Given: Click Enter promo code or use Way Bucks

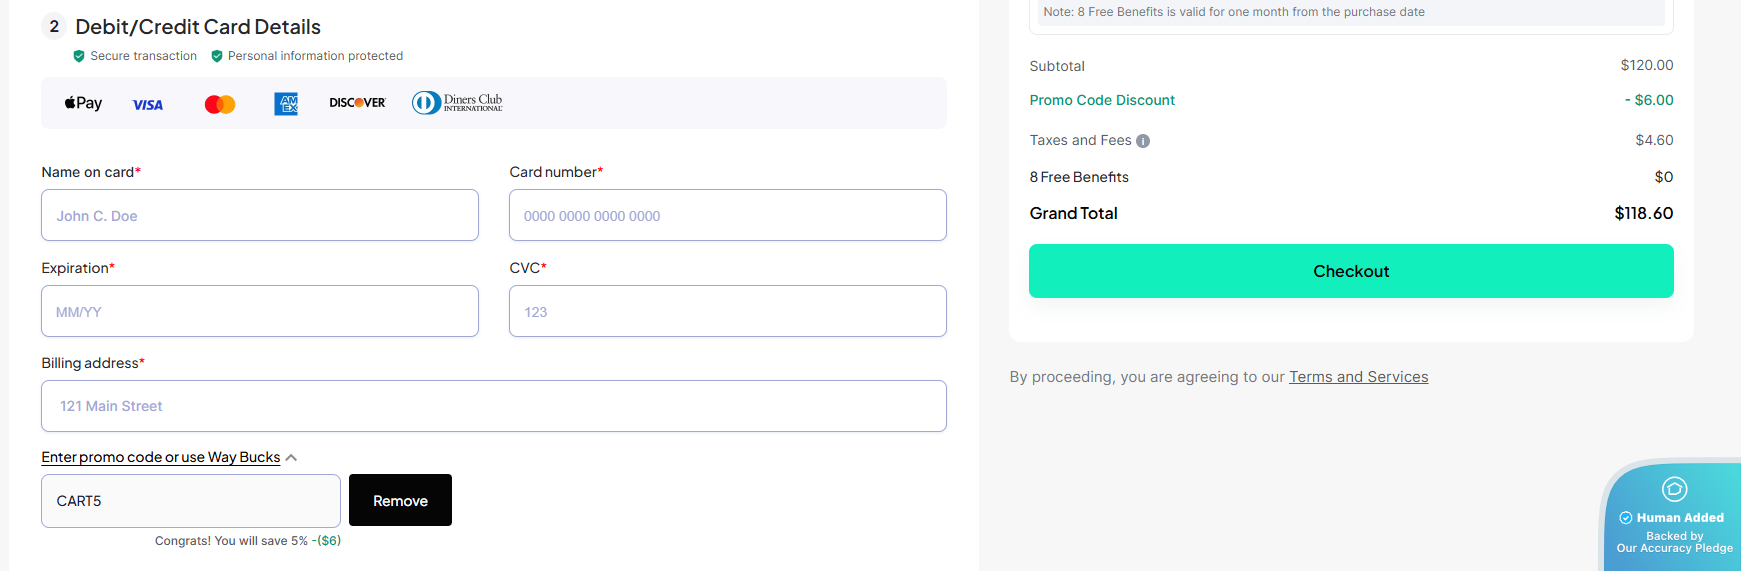Looking at the screenshot, I should (160, 457).
